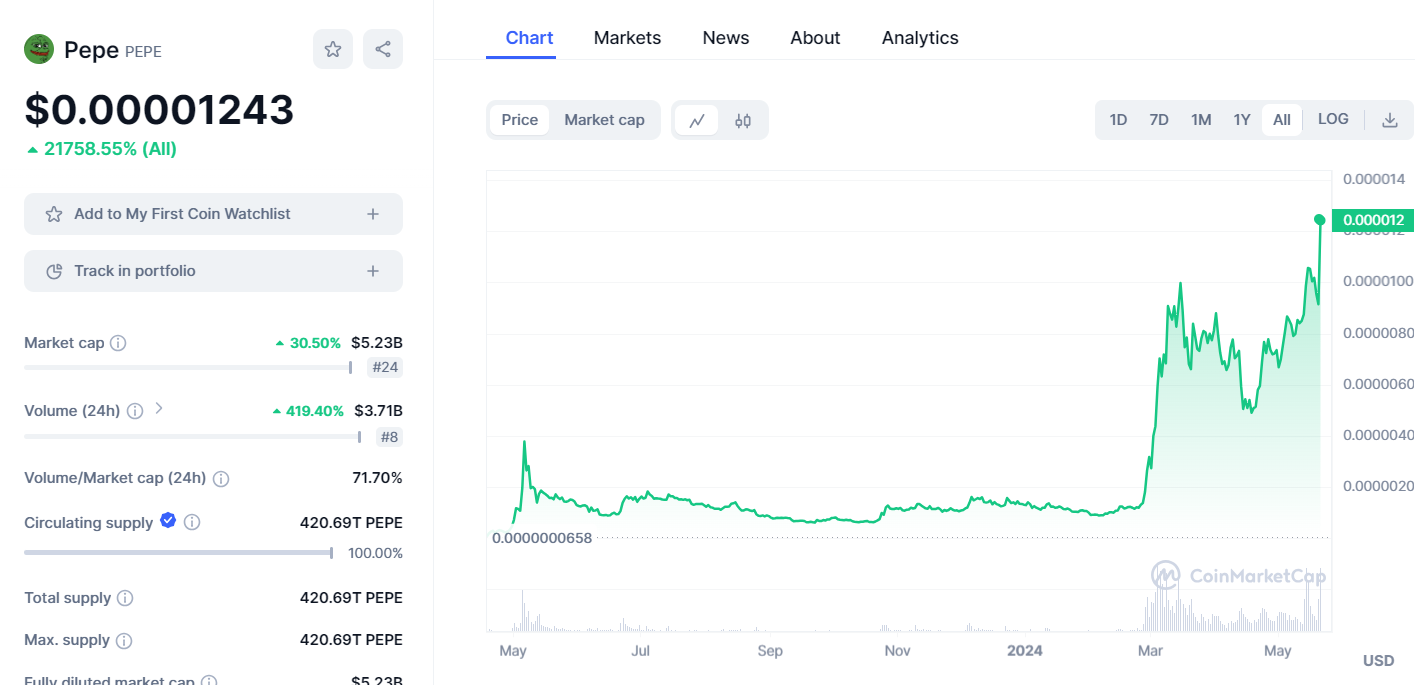Open the Chart tab
This screenshot has height=685, width=1415.
[x=529, y=38]
